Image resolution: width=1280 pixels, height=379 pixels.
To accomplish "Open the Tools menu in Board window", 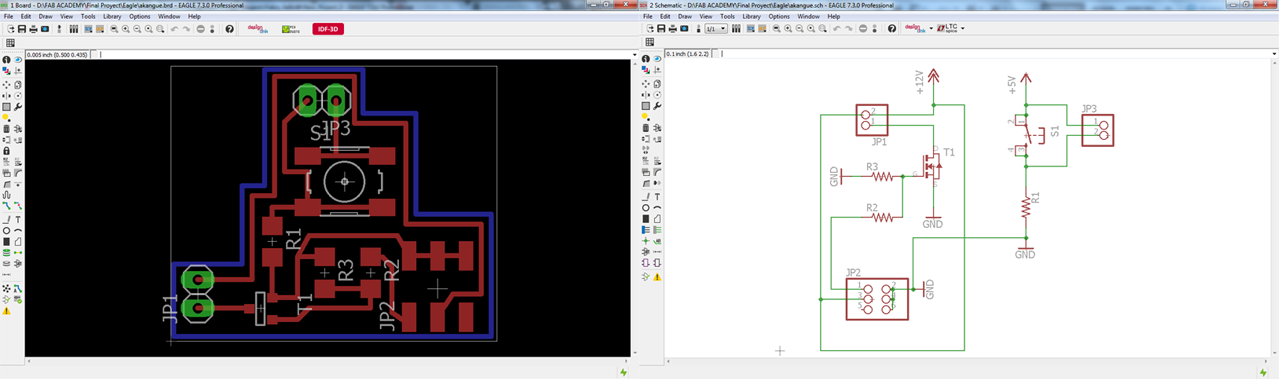I will 88,16.
